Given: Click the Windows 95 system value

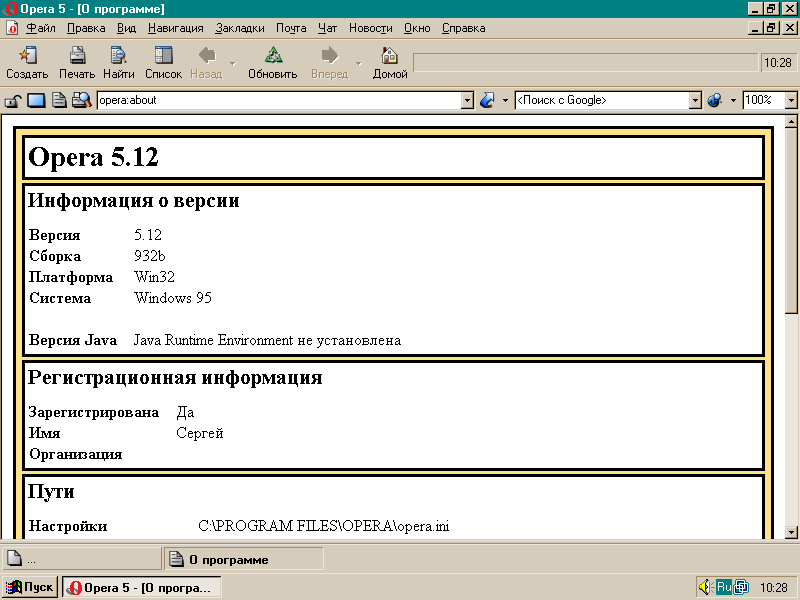Looking at the screenshot, I should click(x=173, y=297).
